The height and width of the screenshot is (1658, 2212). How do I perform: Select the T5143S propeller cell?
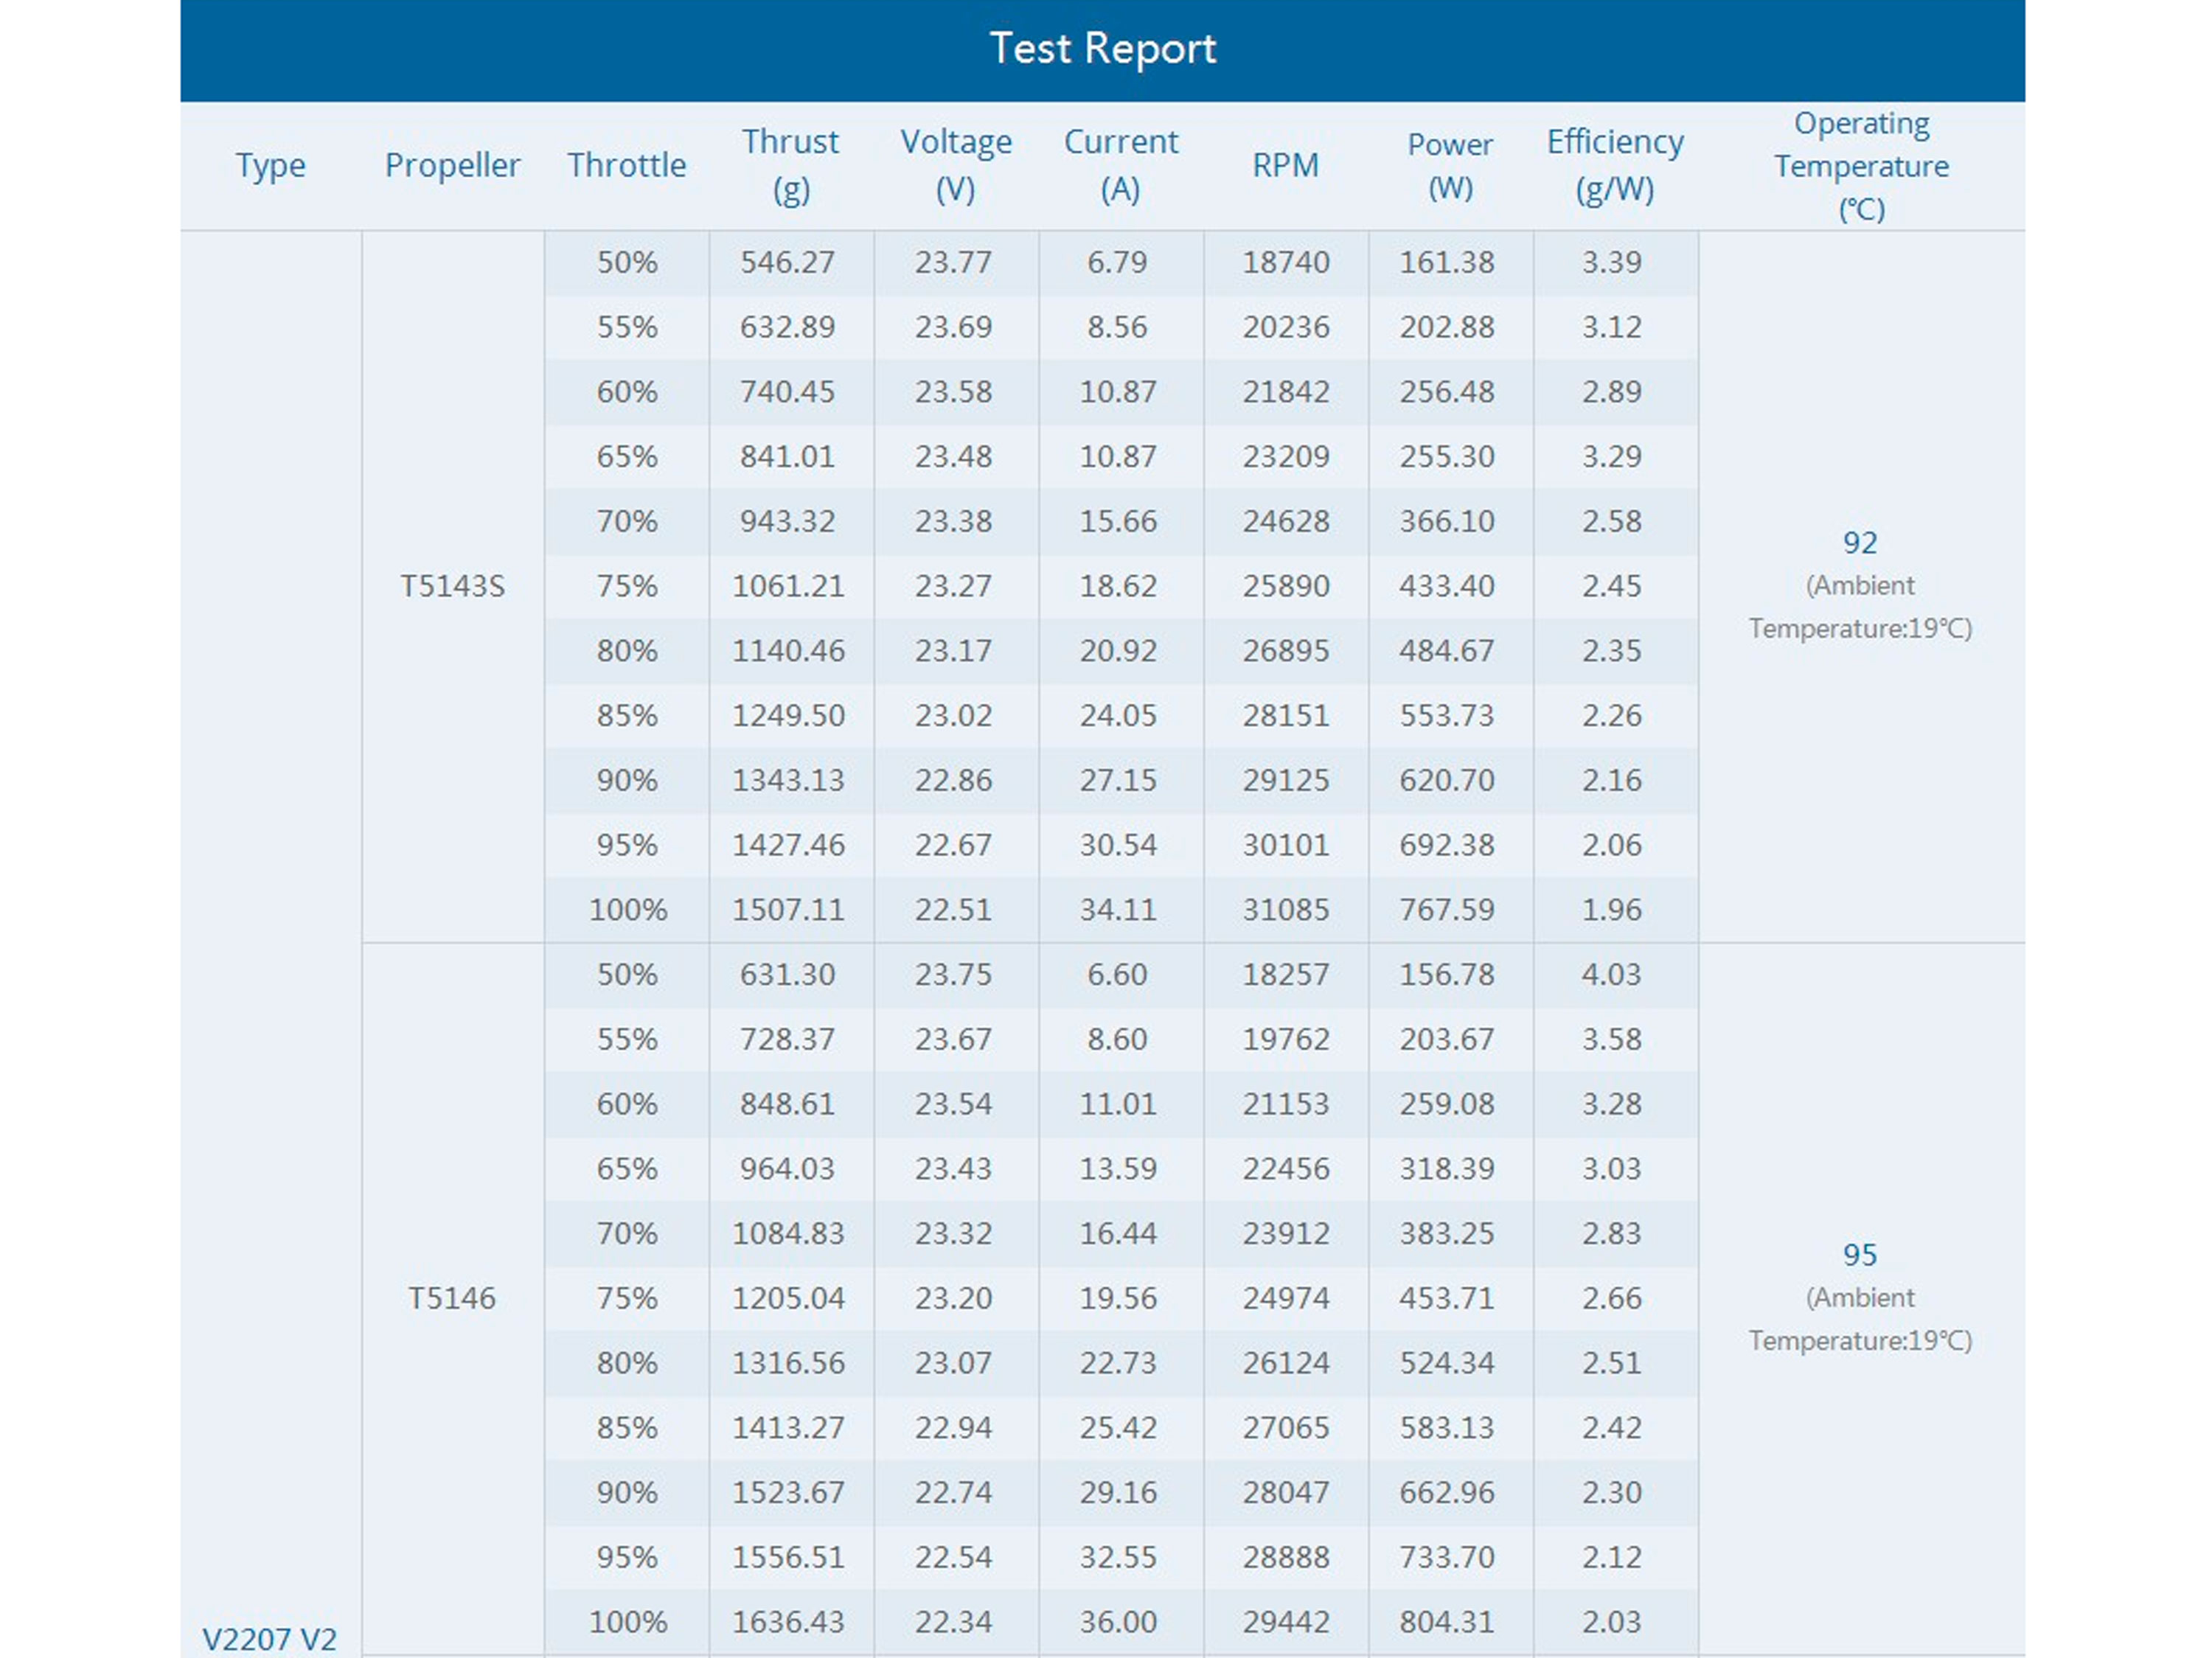452,586
